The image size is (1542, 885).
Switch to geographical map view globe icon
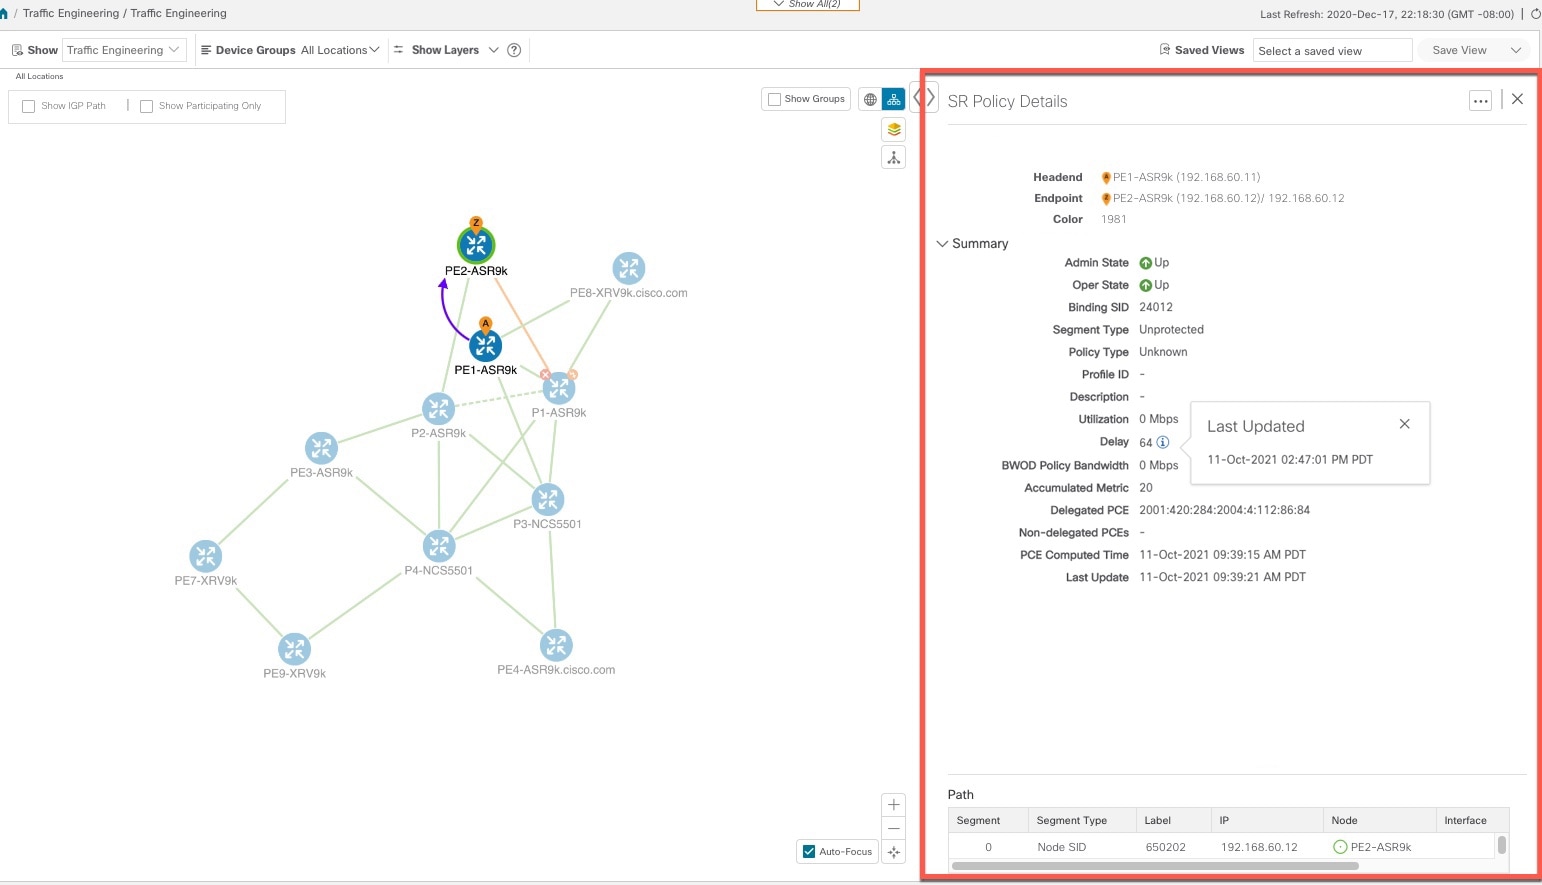[x=870, y=99]
